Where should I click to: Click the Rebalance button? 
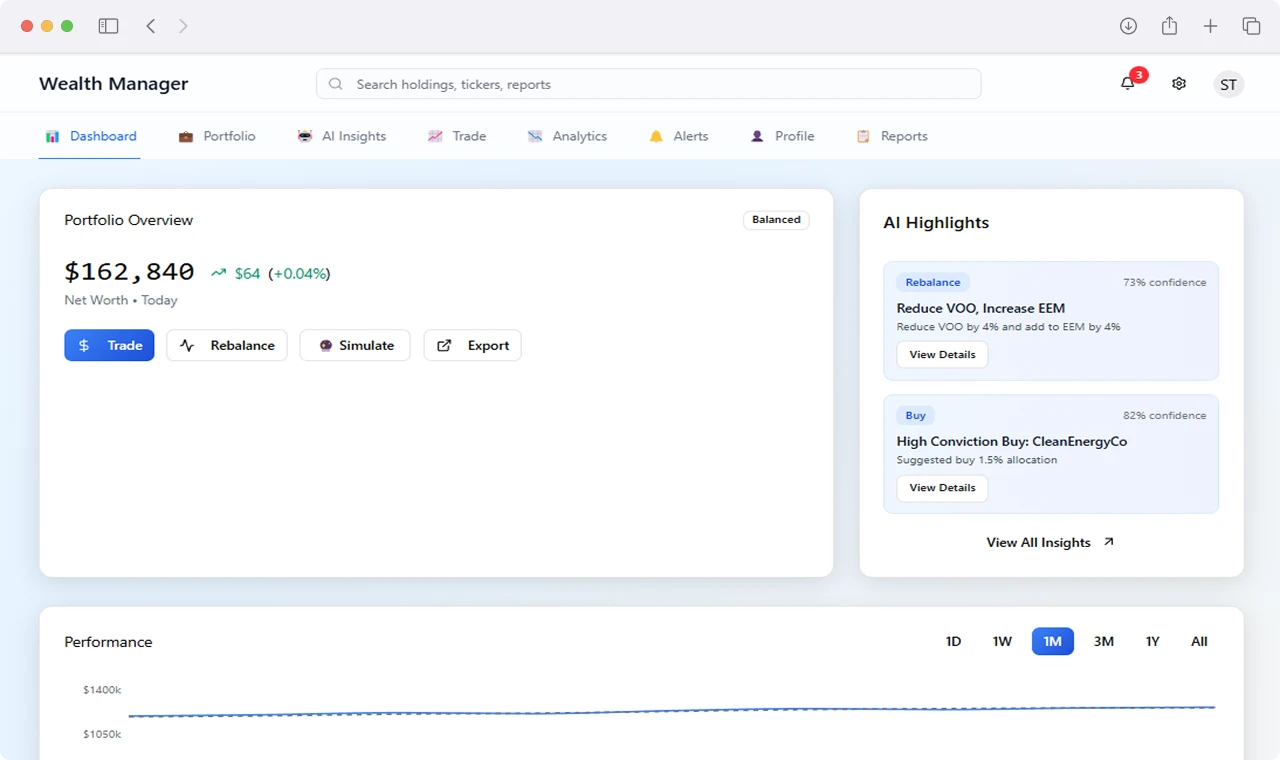tap(227, 345)
